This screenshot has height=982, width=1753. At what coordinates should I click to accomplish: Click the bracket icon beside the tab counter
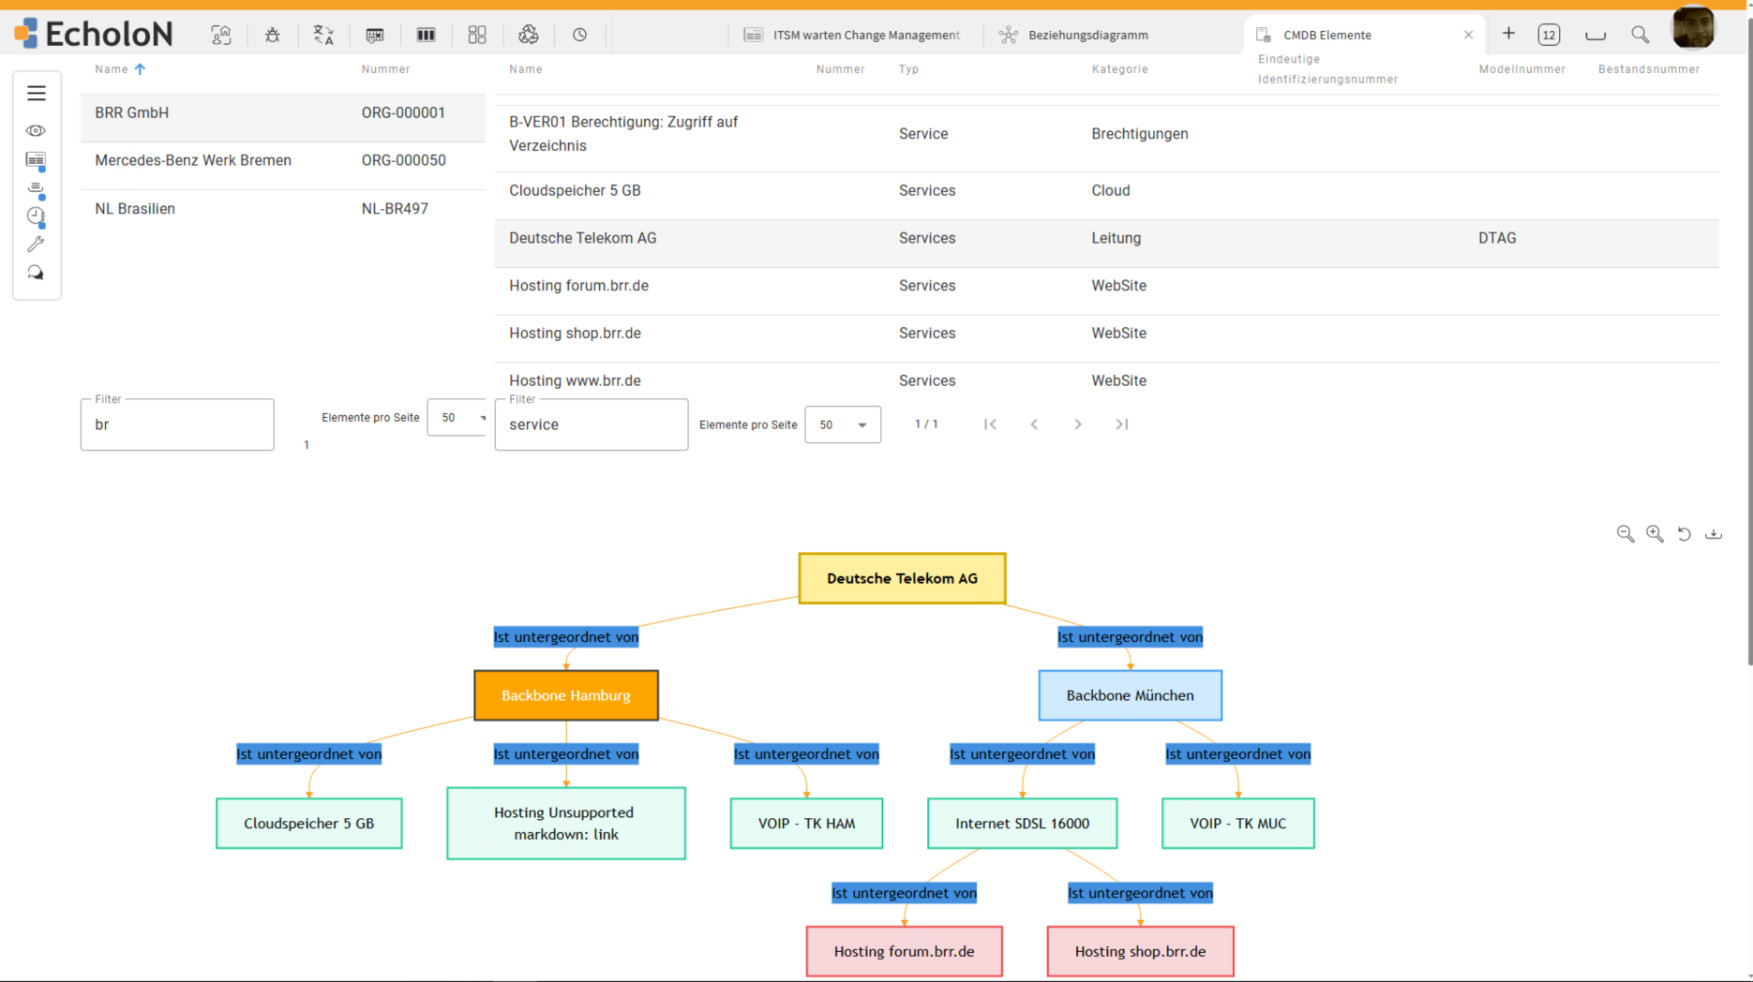tap(1595, 36)
